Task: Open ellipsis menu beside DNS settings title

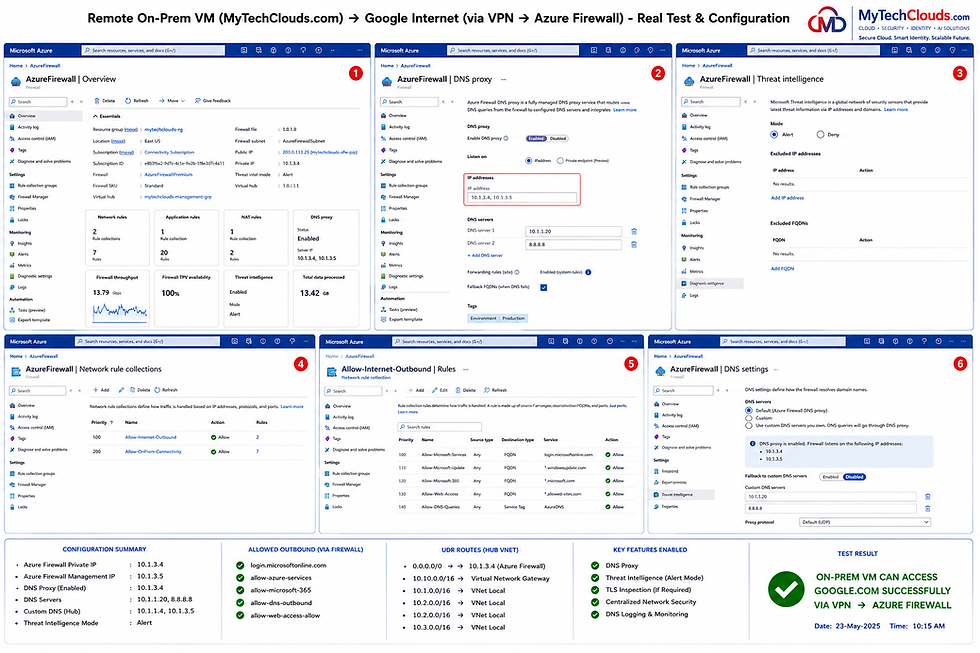Action: 776,369
